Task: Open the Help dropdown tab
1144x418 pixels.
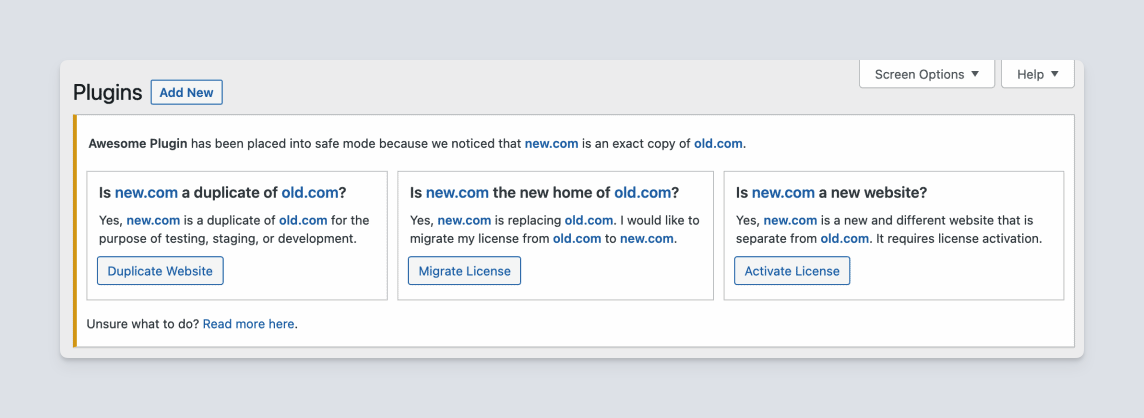Action: pyautogui.click(x=1037, y=74)
